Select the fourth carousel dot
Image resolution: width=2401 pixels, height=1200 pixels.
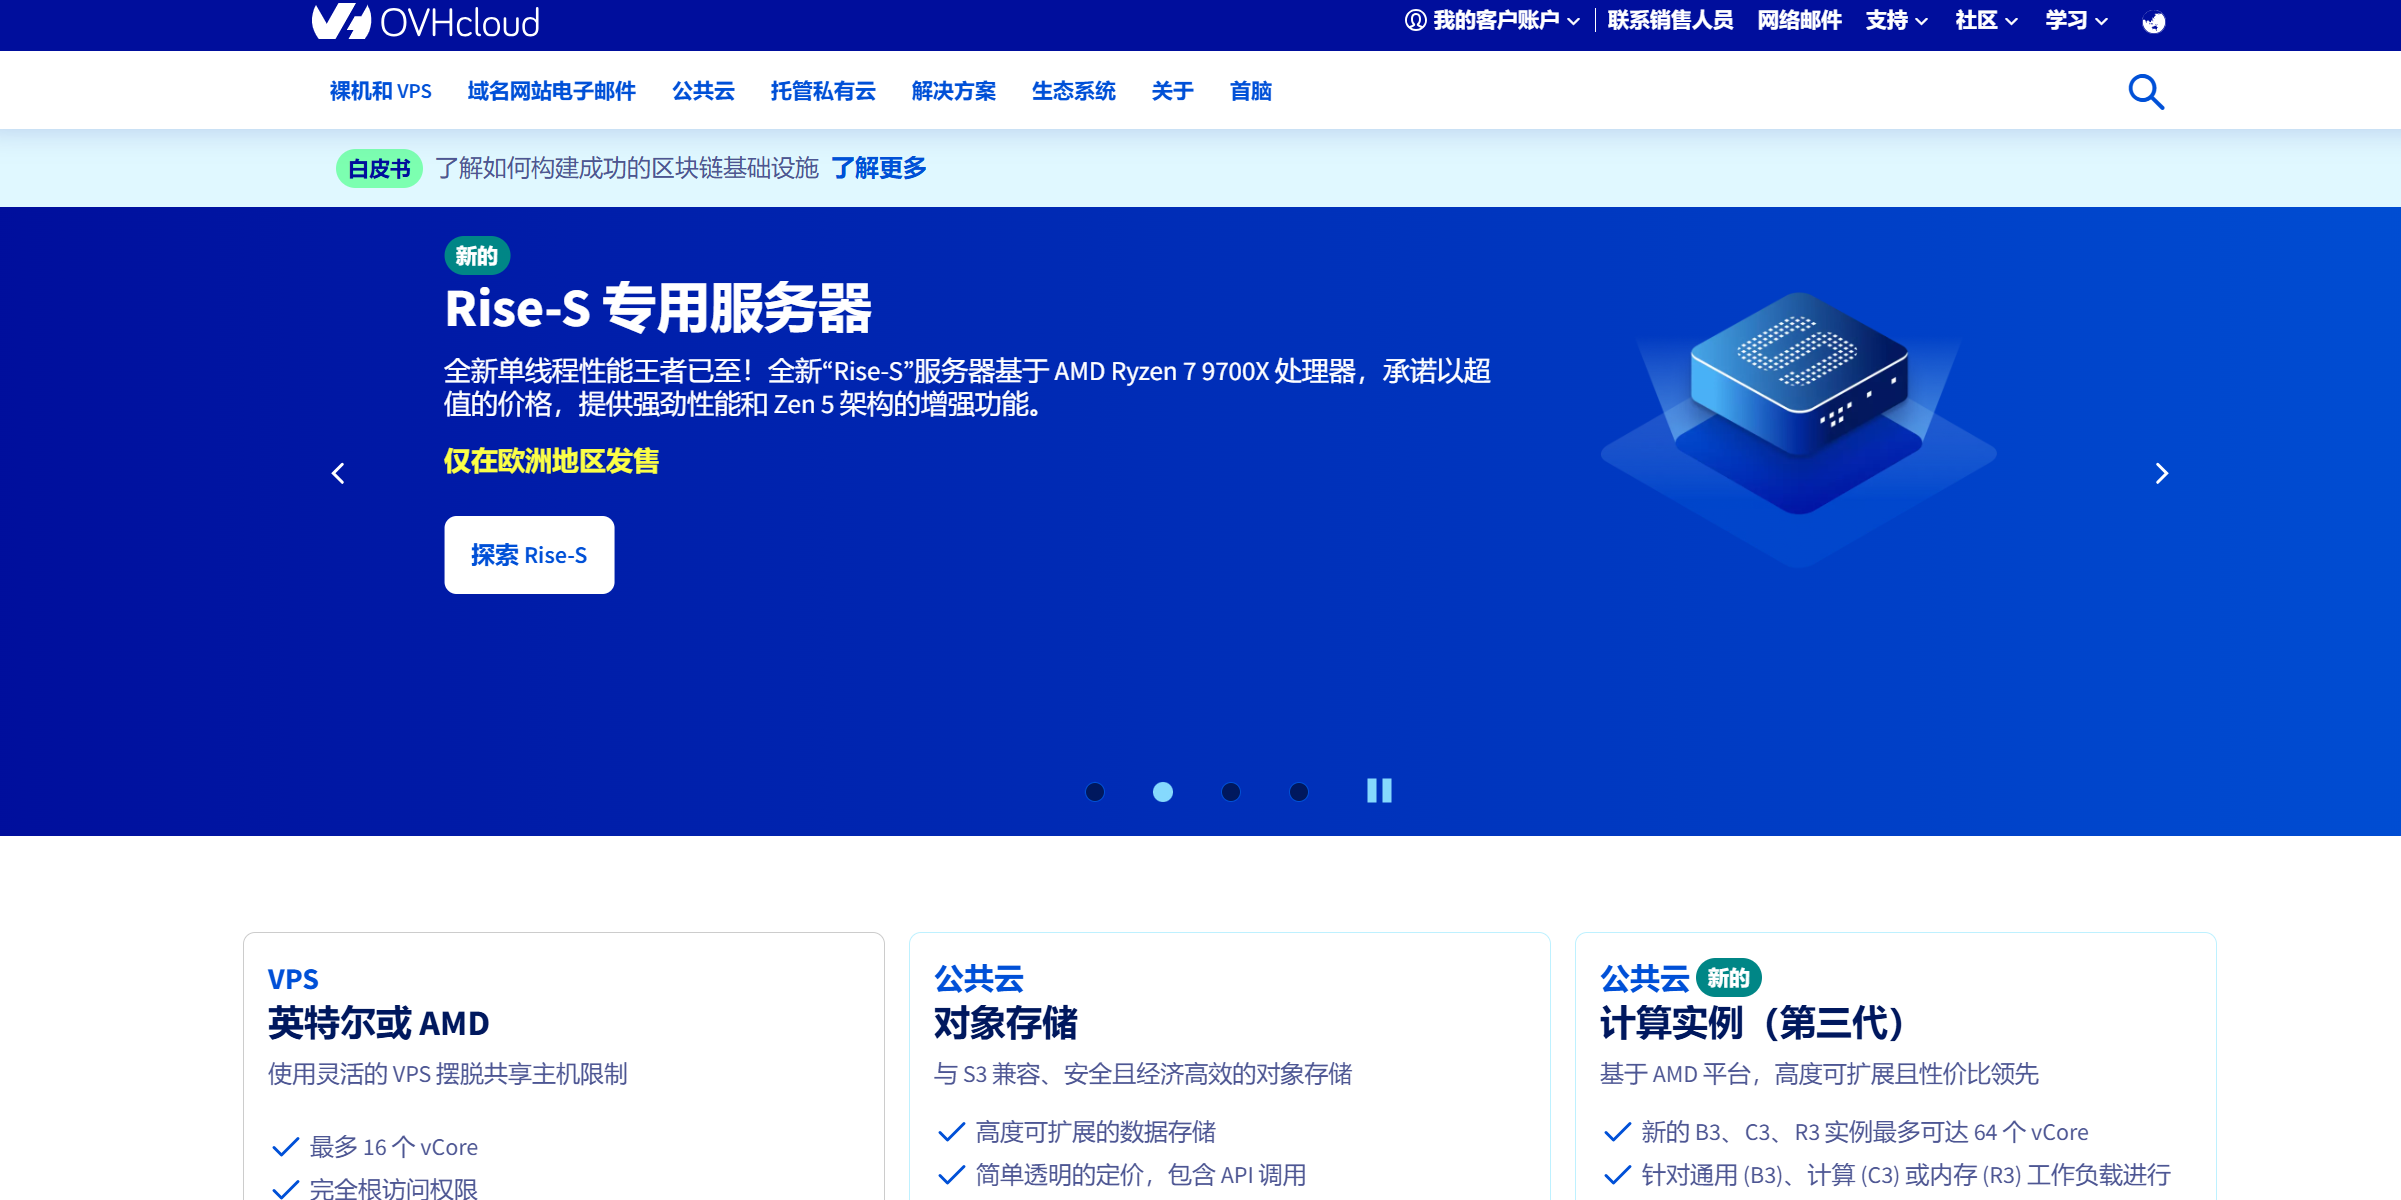pos(1299,792)
